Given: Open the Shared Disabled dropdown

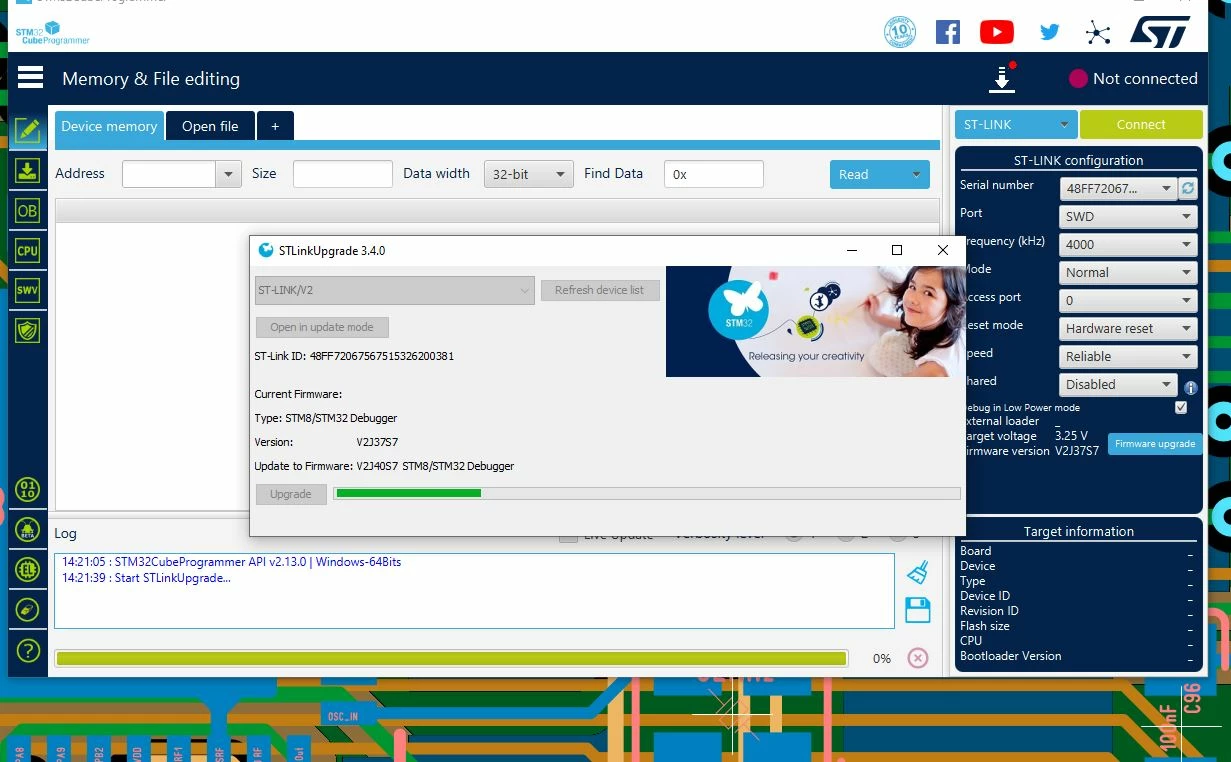Looking at the screenshot, I should 1119,384.
